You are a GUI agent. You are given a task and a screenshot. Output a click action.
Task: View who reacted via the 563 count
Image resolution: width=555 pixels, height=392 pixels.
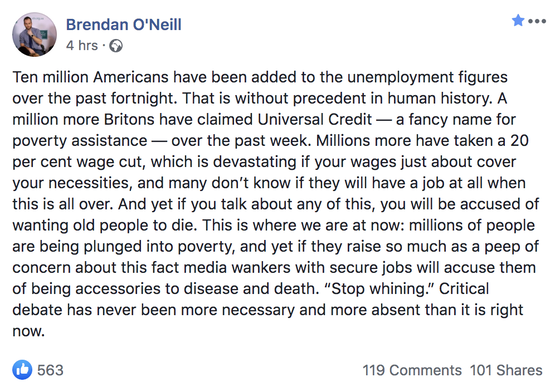coord(50,370)
